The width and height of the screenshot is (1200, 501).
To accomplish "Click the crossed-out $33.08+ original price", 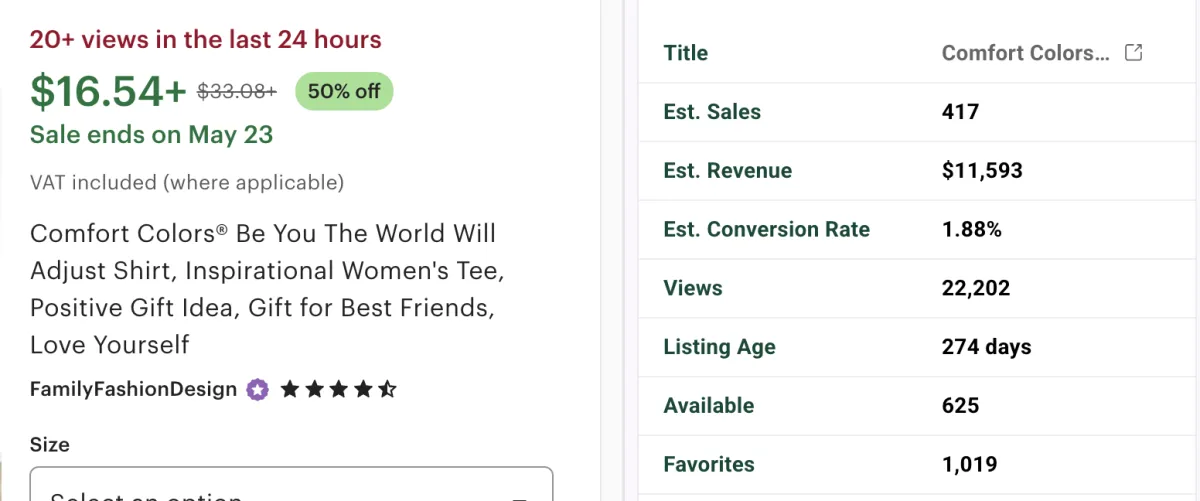I will pyautogui.click(x=237, y=91).
